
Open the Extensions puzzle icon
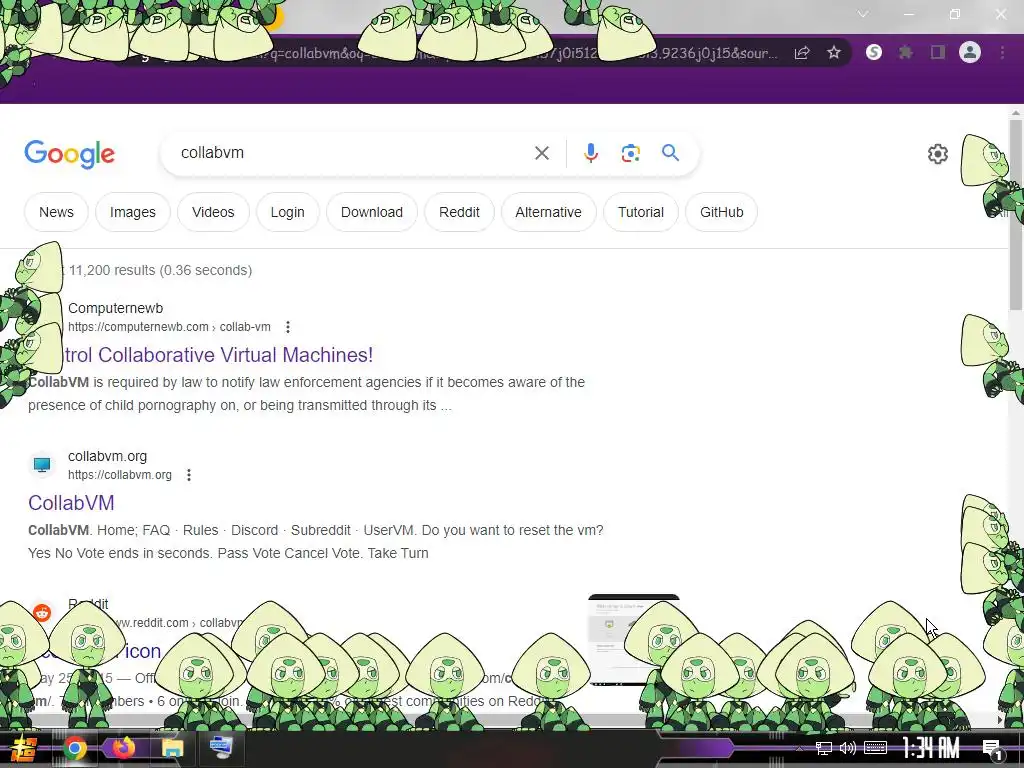click(906, 53)
